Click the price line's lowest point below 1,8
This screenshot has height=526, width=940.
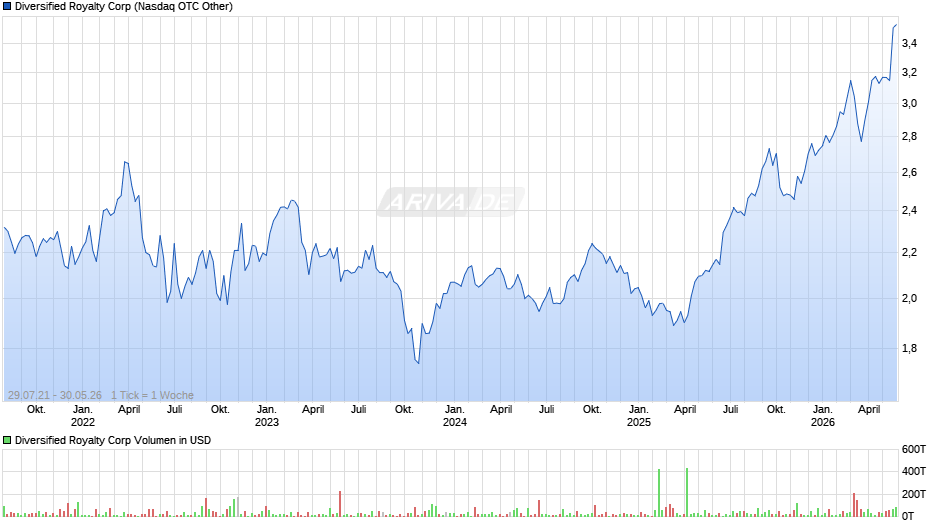point(418,363)
